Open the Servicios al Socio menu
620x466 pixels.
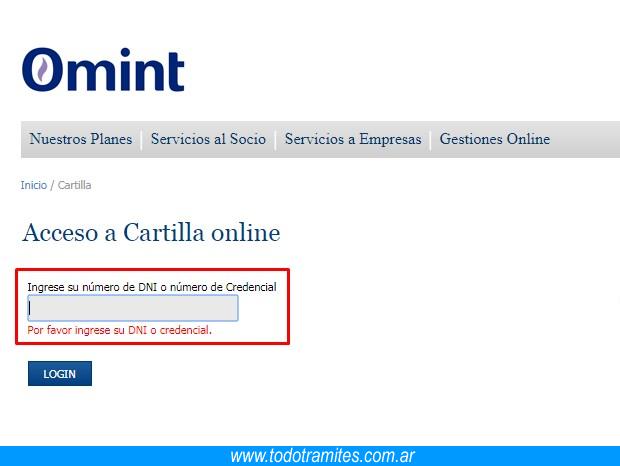(208, 139)
